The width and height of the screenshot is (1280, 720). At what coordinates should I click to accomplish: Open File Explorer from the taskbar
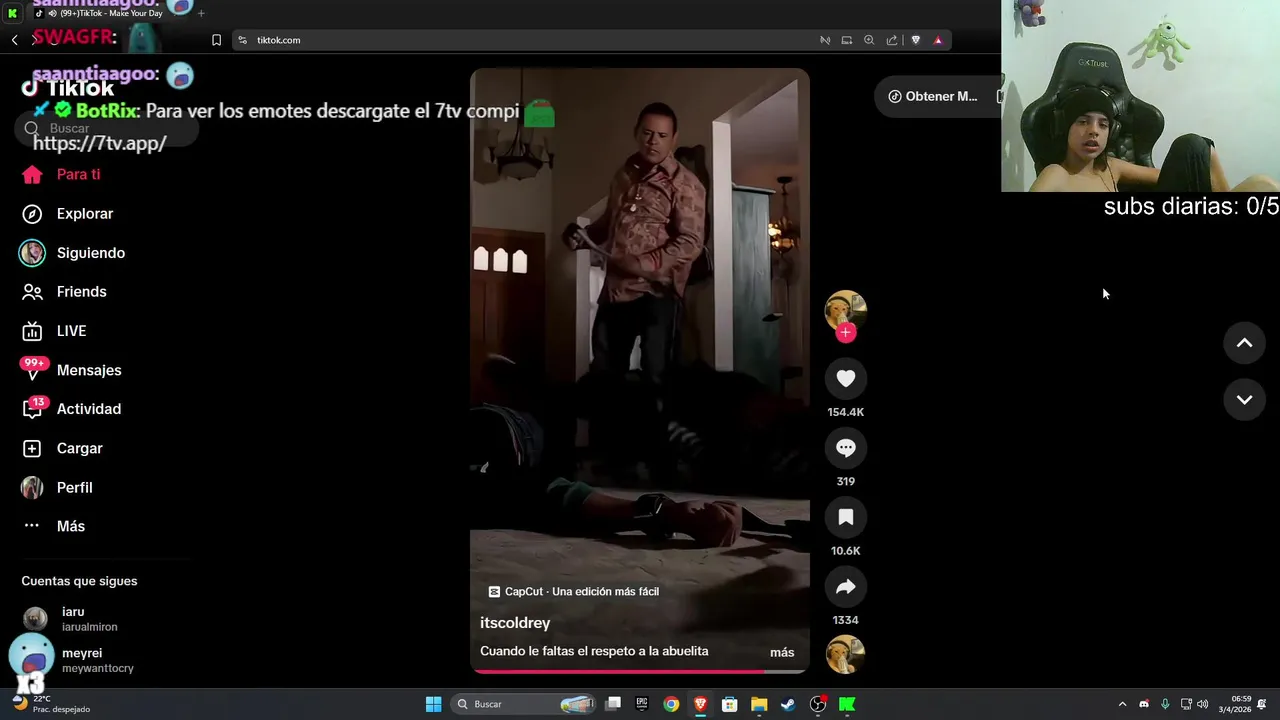[x=759, y=704]
